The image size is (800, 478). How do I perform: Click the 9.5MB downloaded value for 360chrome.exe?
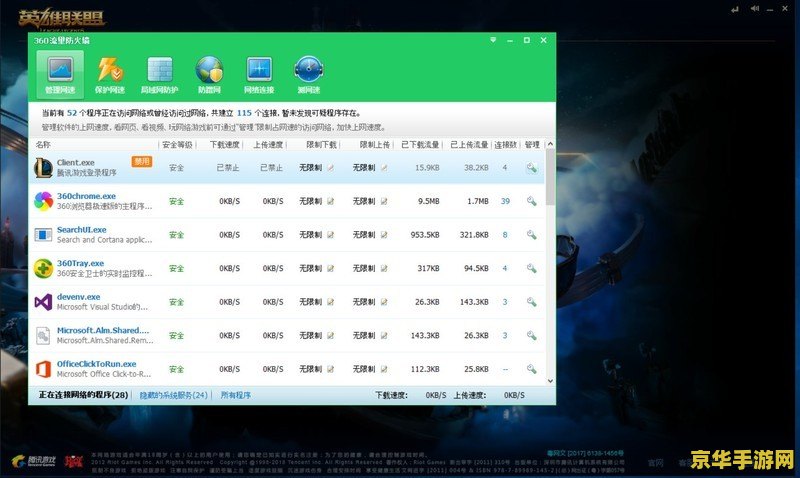[429, 201]
